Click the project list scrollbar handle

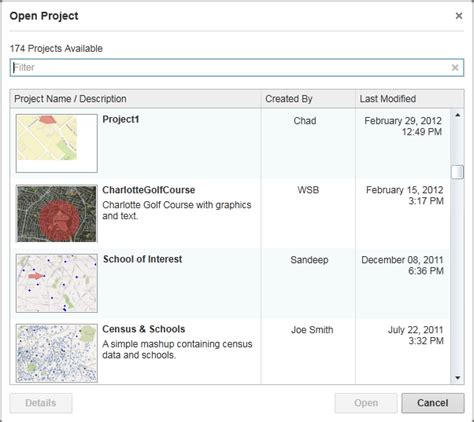click(457, 172)
